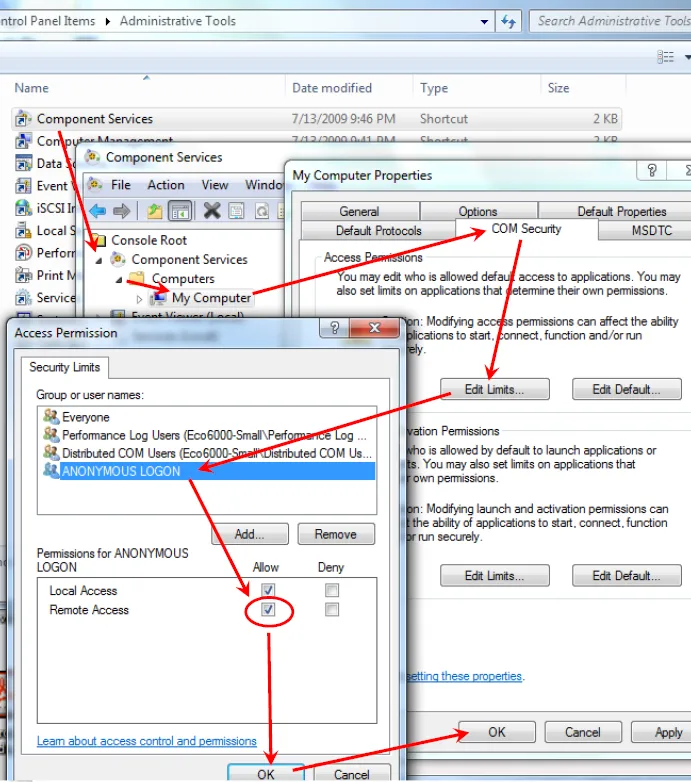Switch to the Default Properties tab
Image resolution: width=691 pixels, height=782 pixels.
(615, 211)
